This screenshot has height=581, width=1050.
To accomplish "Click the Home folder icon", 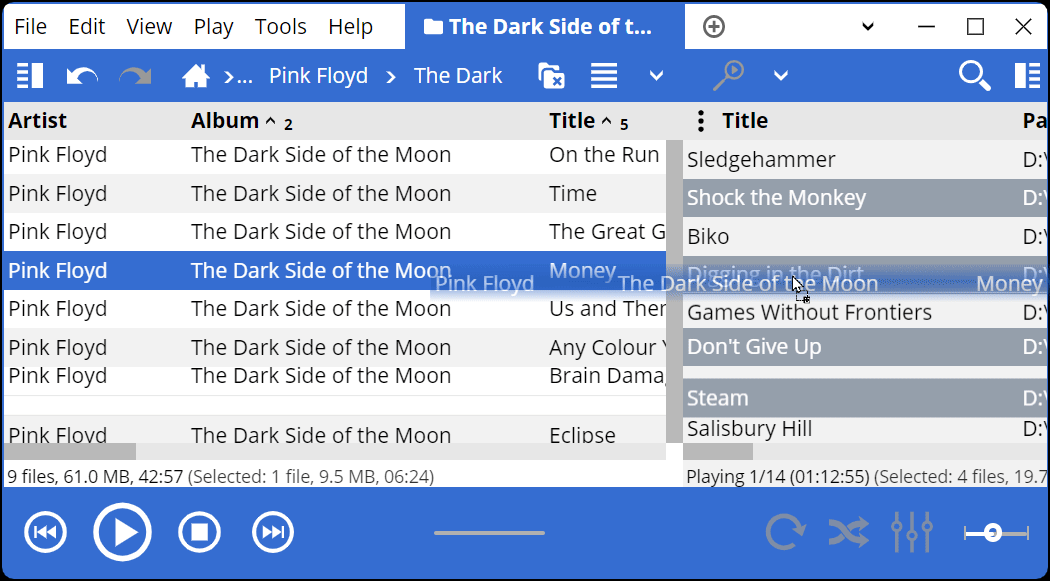I will (x=195, y=76).
